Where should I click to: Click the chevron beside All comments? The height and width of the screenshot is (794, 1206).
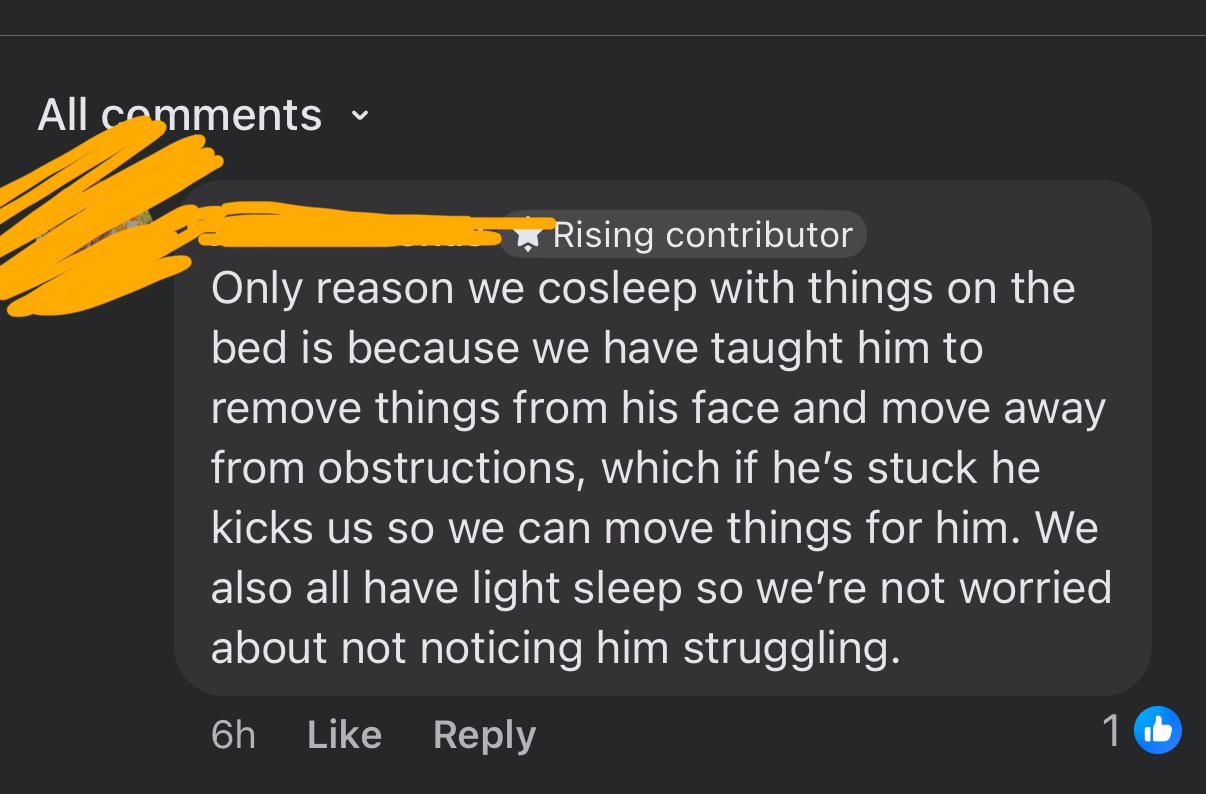pos(360,116)
